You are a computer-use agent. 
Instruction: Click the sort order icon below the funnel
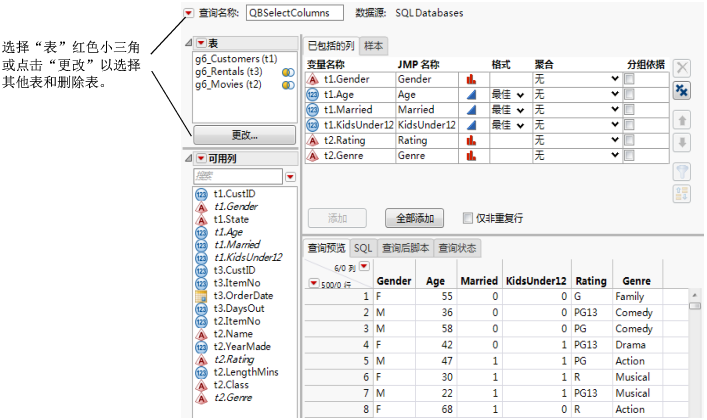682,194
